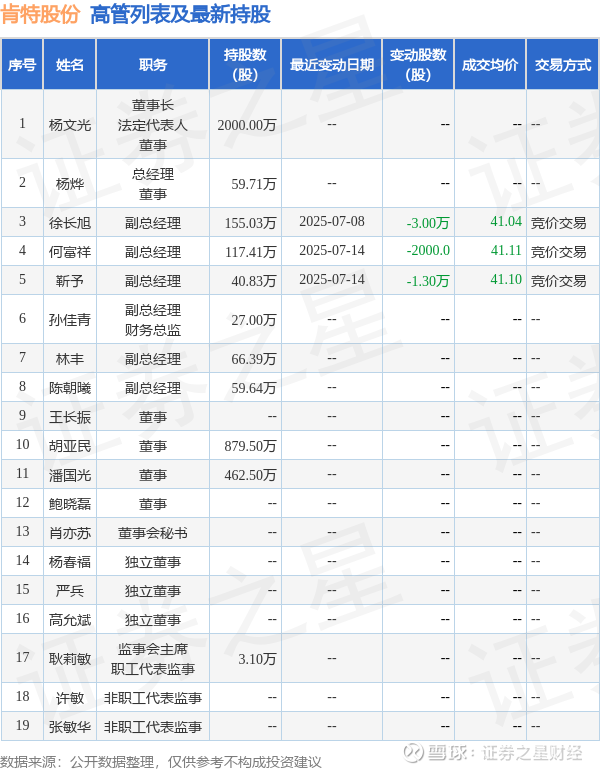Select the shareholding value 40.83万
This screenshot has height=771, width=600.
254,281
